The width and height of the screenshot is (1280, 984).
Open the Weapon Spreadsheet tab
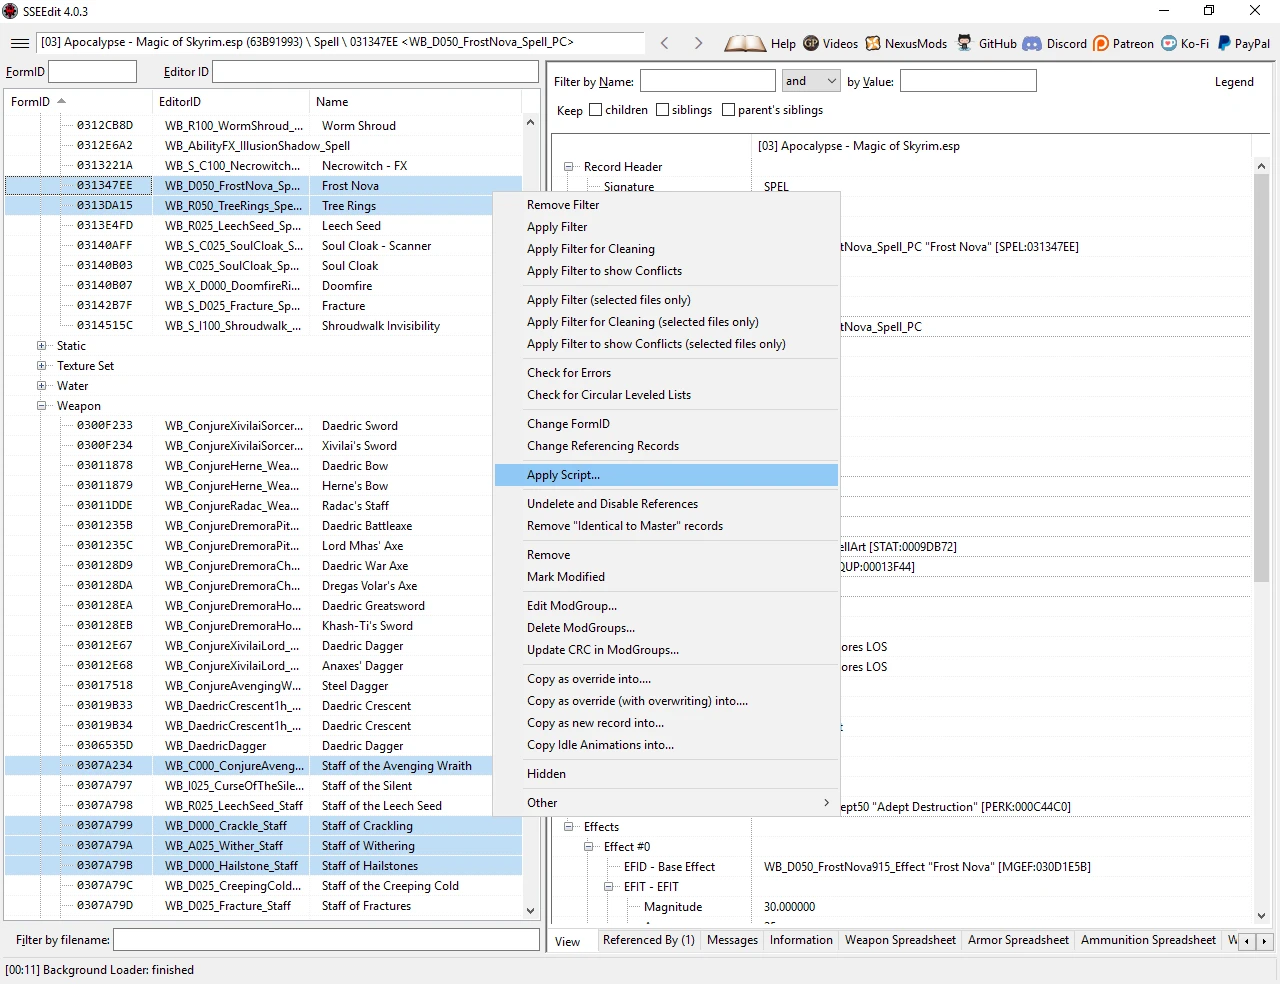click(x=900, y=940)
